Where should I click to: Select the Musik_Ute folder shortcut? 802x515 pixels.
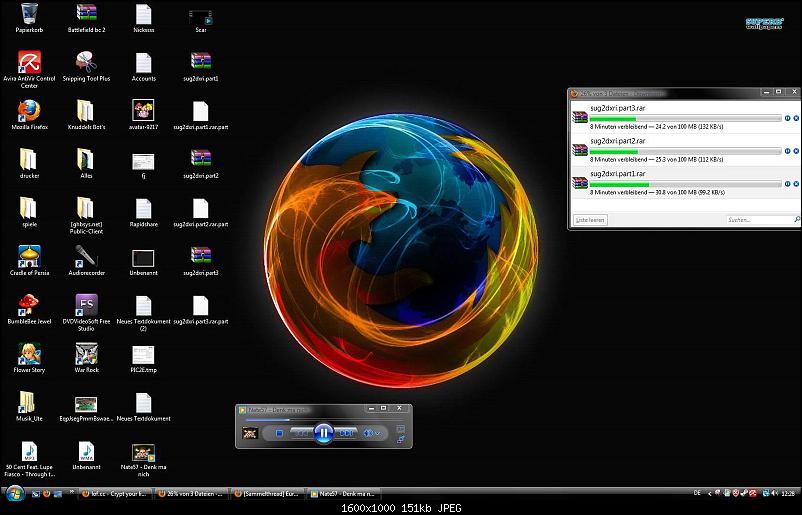point(29,407)
